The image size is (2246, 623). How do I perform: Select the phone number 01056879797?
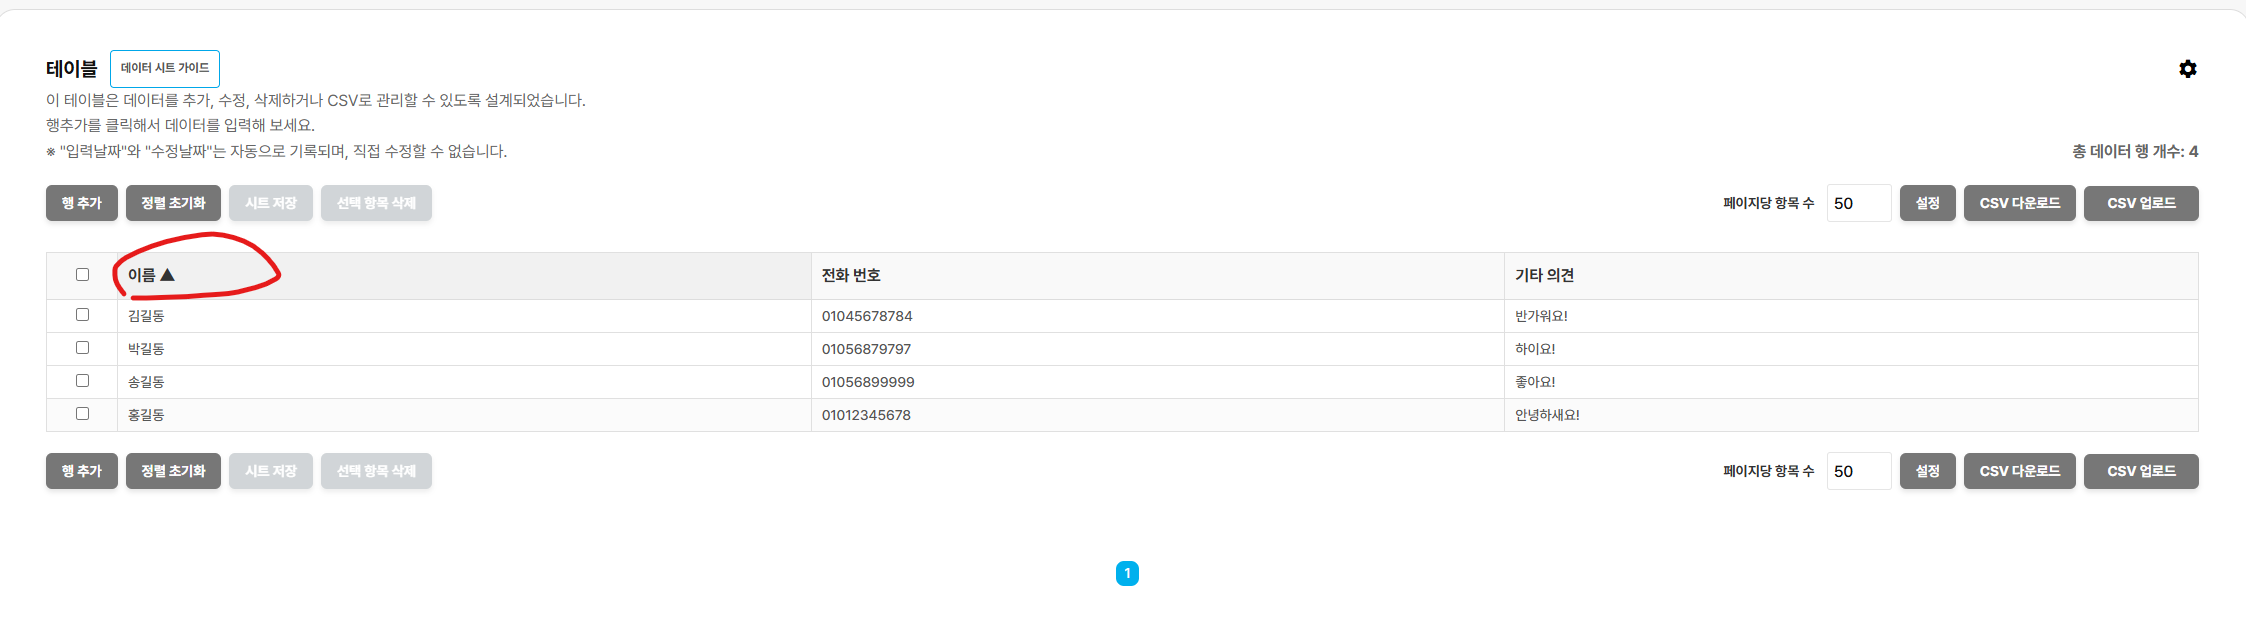(866, 349)
